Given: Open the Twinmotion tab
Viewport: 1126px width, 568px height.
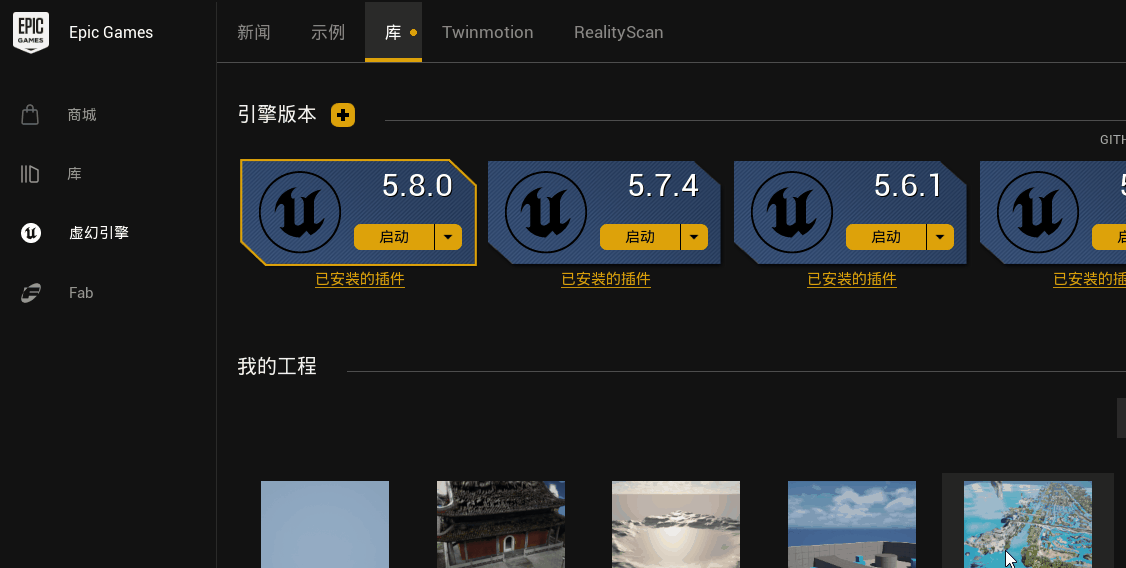Looking at the screenshot, I should pyautogui.click(x=488, y=32).
